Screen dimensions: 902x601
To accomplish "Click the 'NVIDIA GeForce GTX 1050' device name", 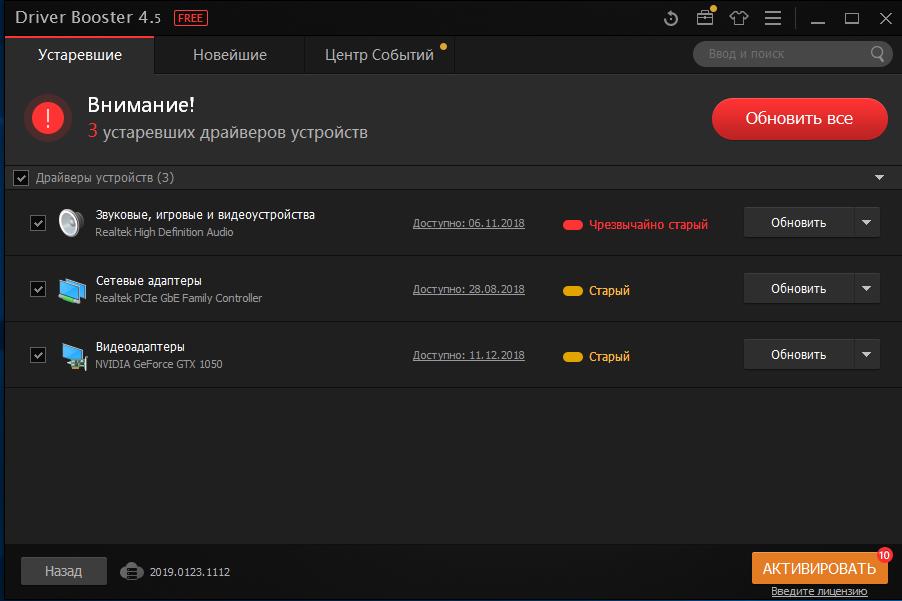I will tap(158, 364).
